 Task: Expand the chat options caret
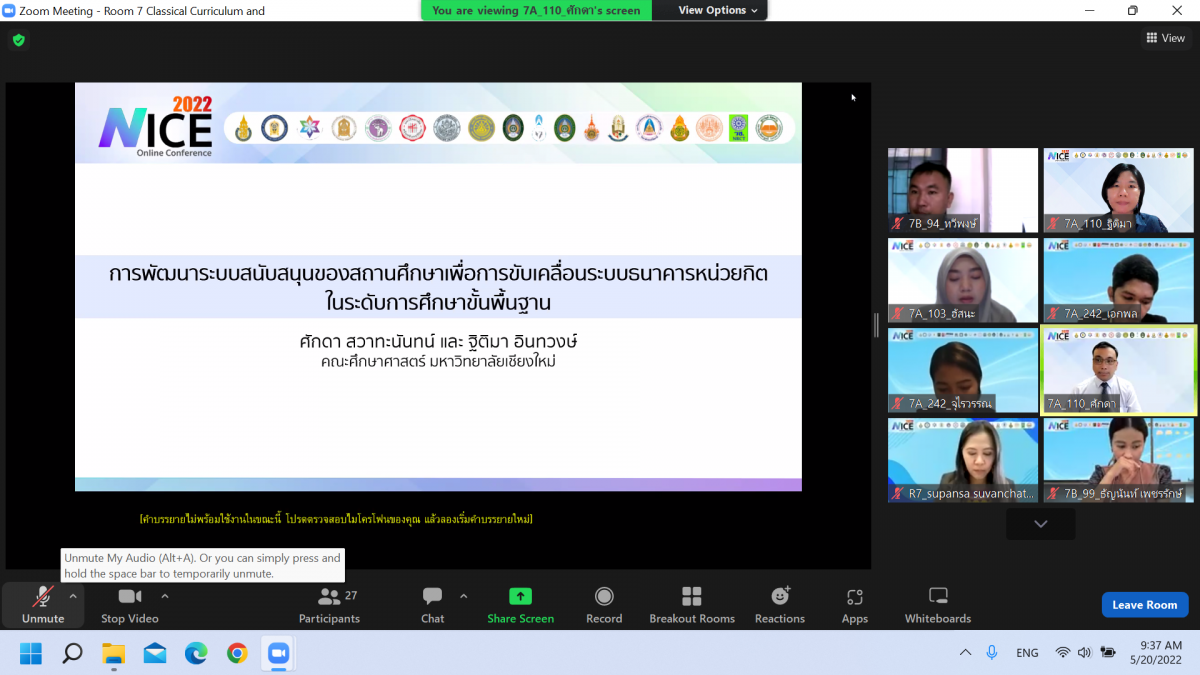click(463, 596)
